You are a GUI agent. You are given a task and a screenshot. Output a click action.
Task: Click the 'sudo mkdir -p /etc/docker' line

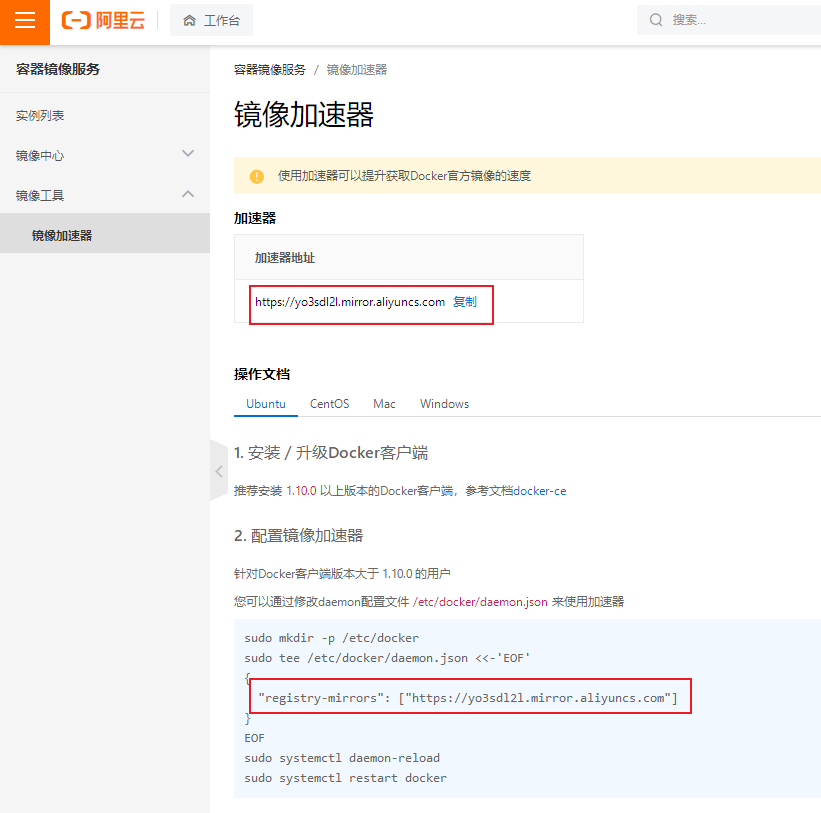tap(331, 638)
